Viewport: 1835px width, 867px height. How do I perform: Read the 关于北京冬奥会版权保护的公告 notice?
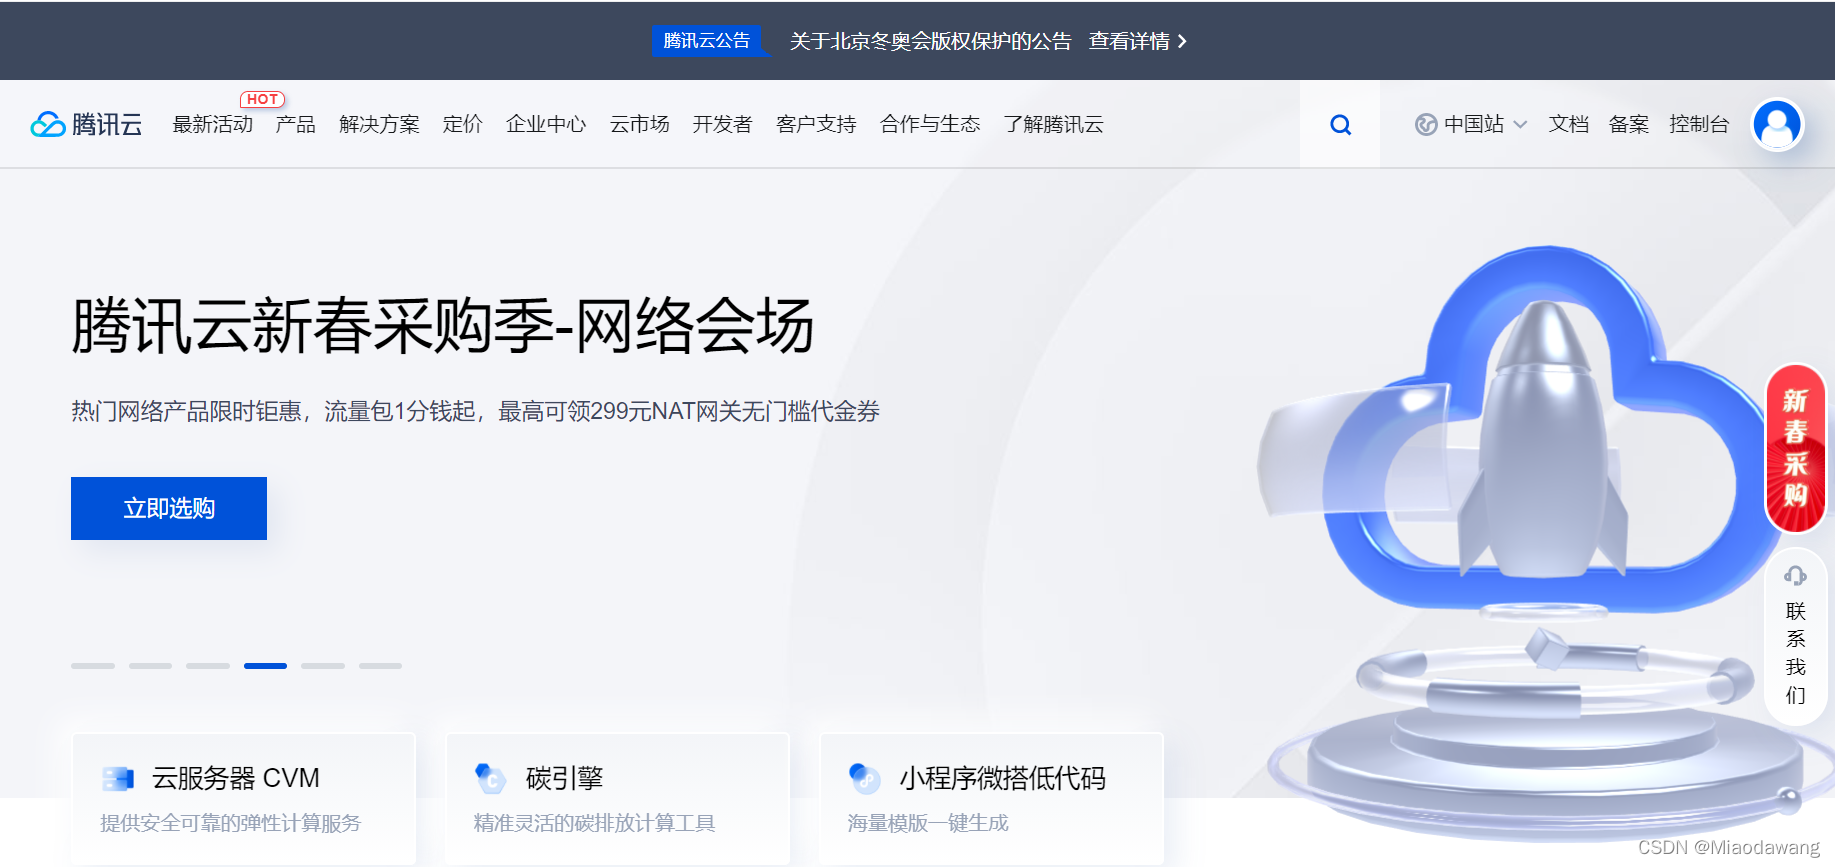(x=930, y=41)
